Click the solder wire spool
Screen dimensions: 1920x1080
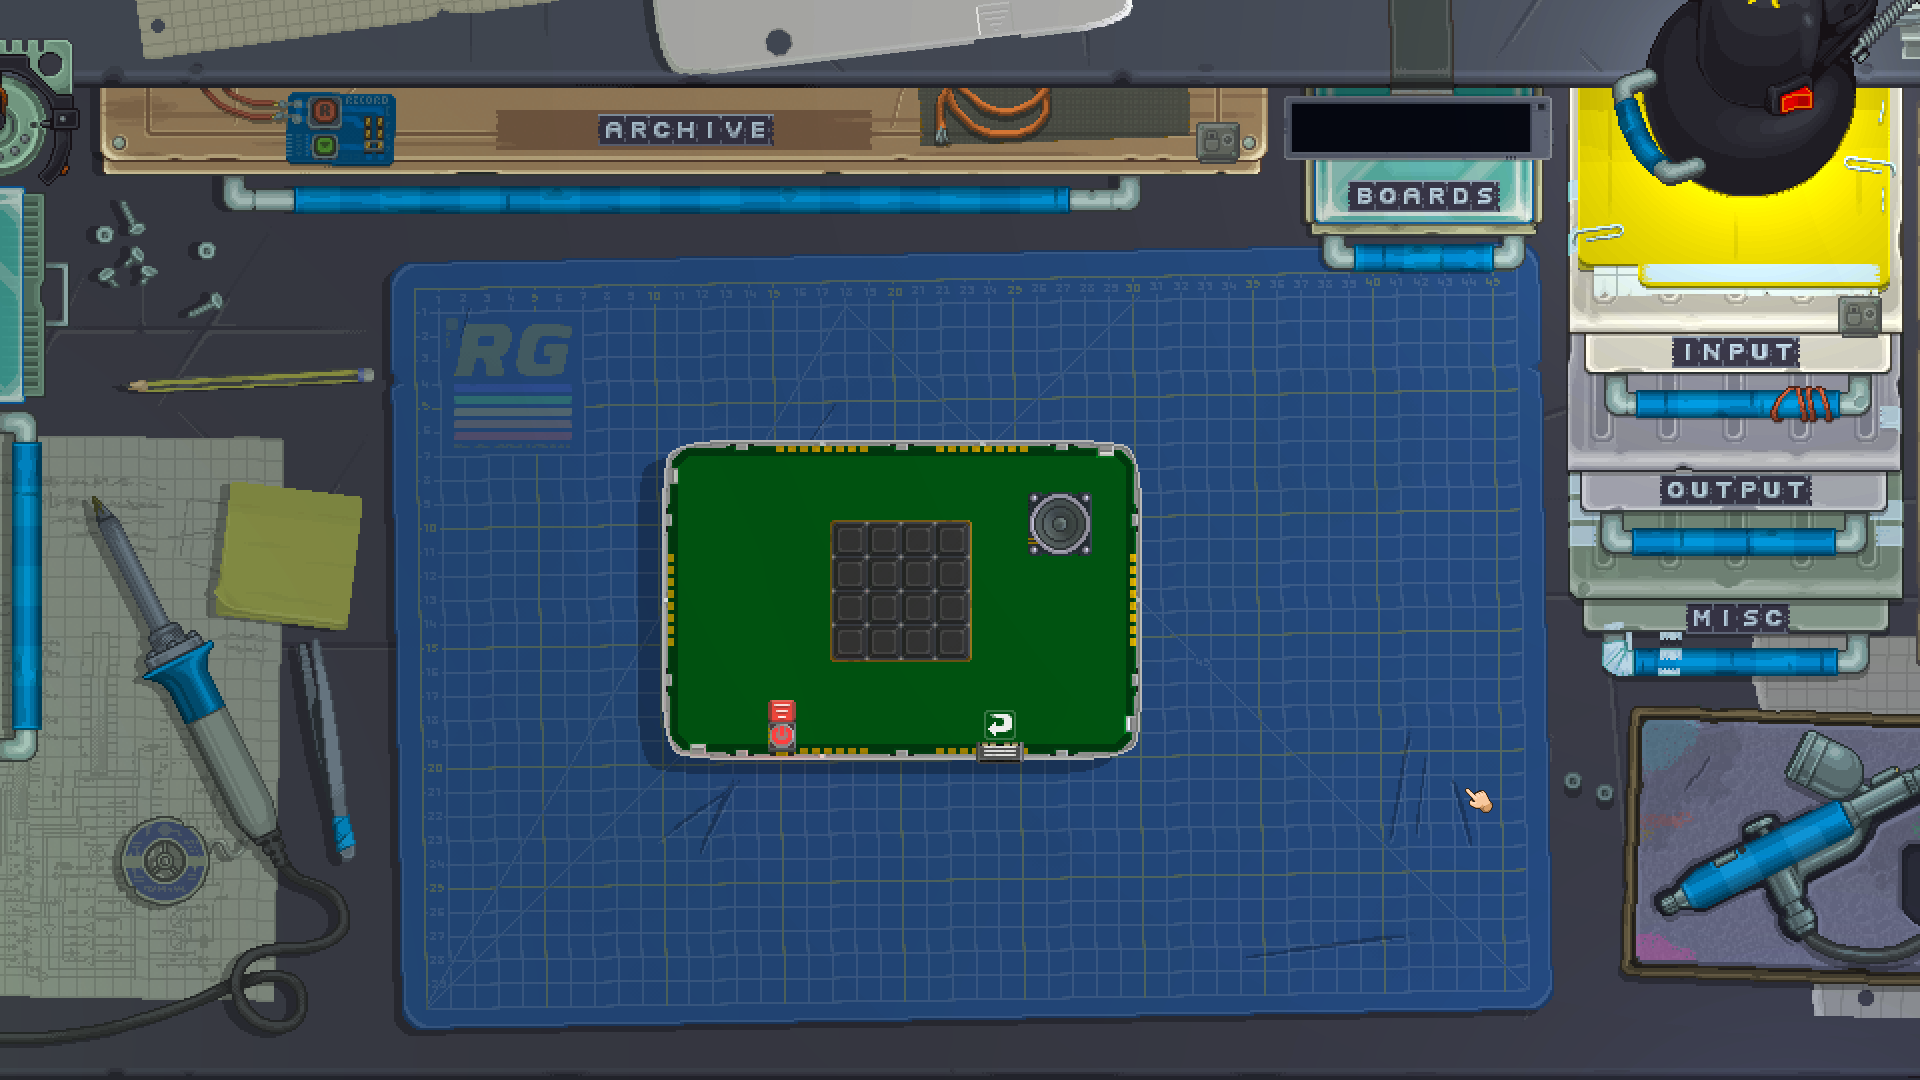(x=162, y=860)
